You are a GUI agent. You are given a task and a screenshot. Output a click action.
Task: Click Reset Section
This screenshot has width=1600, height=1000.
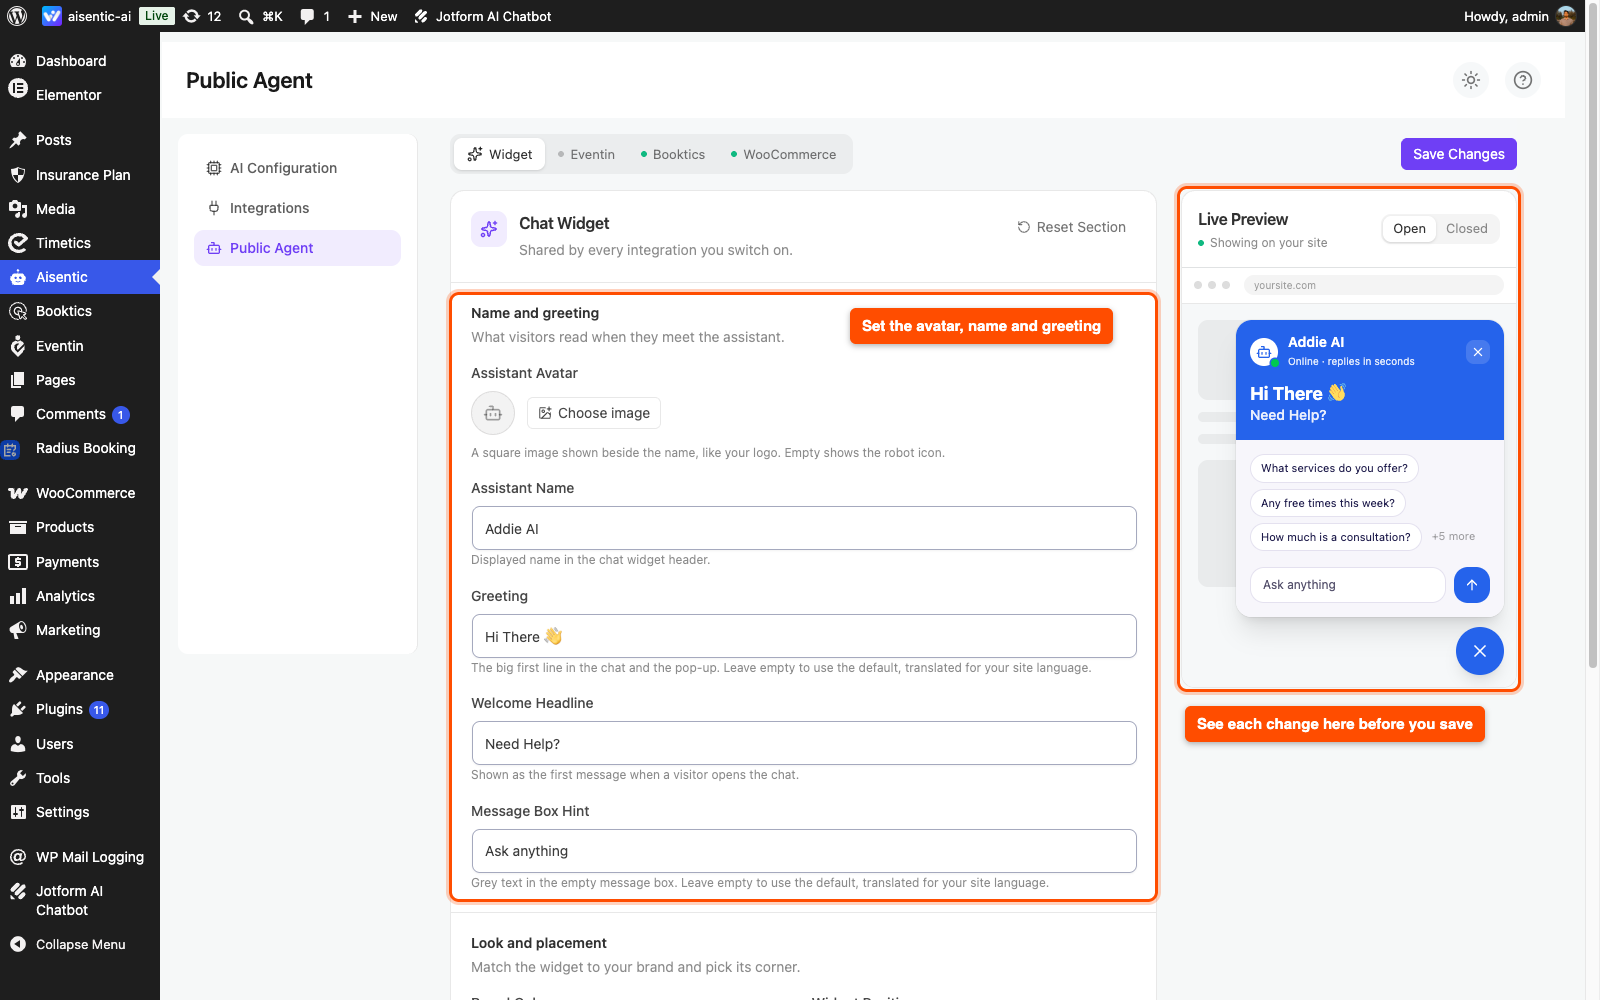[x=1071, y=227]
